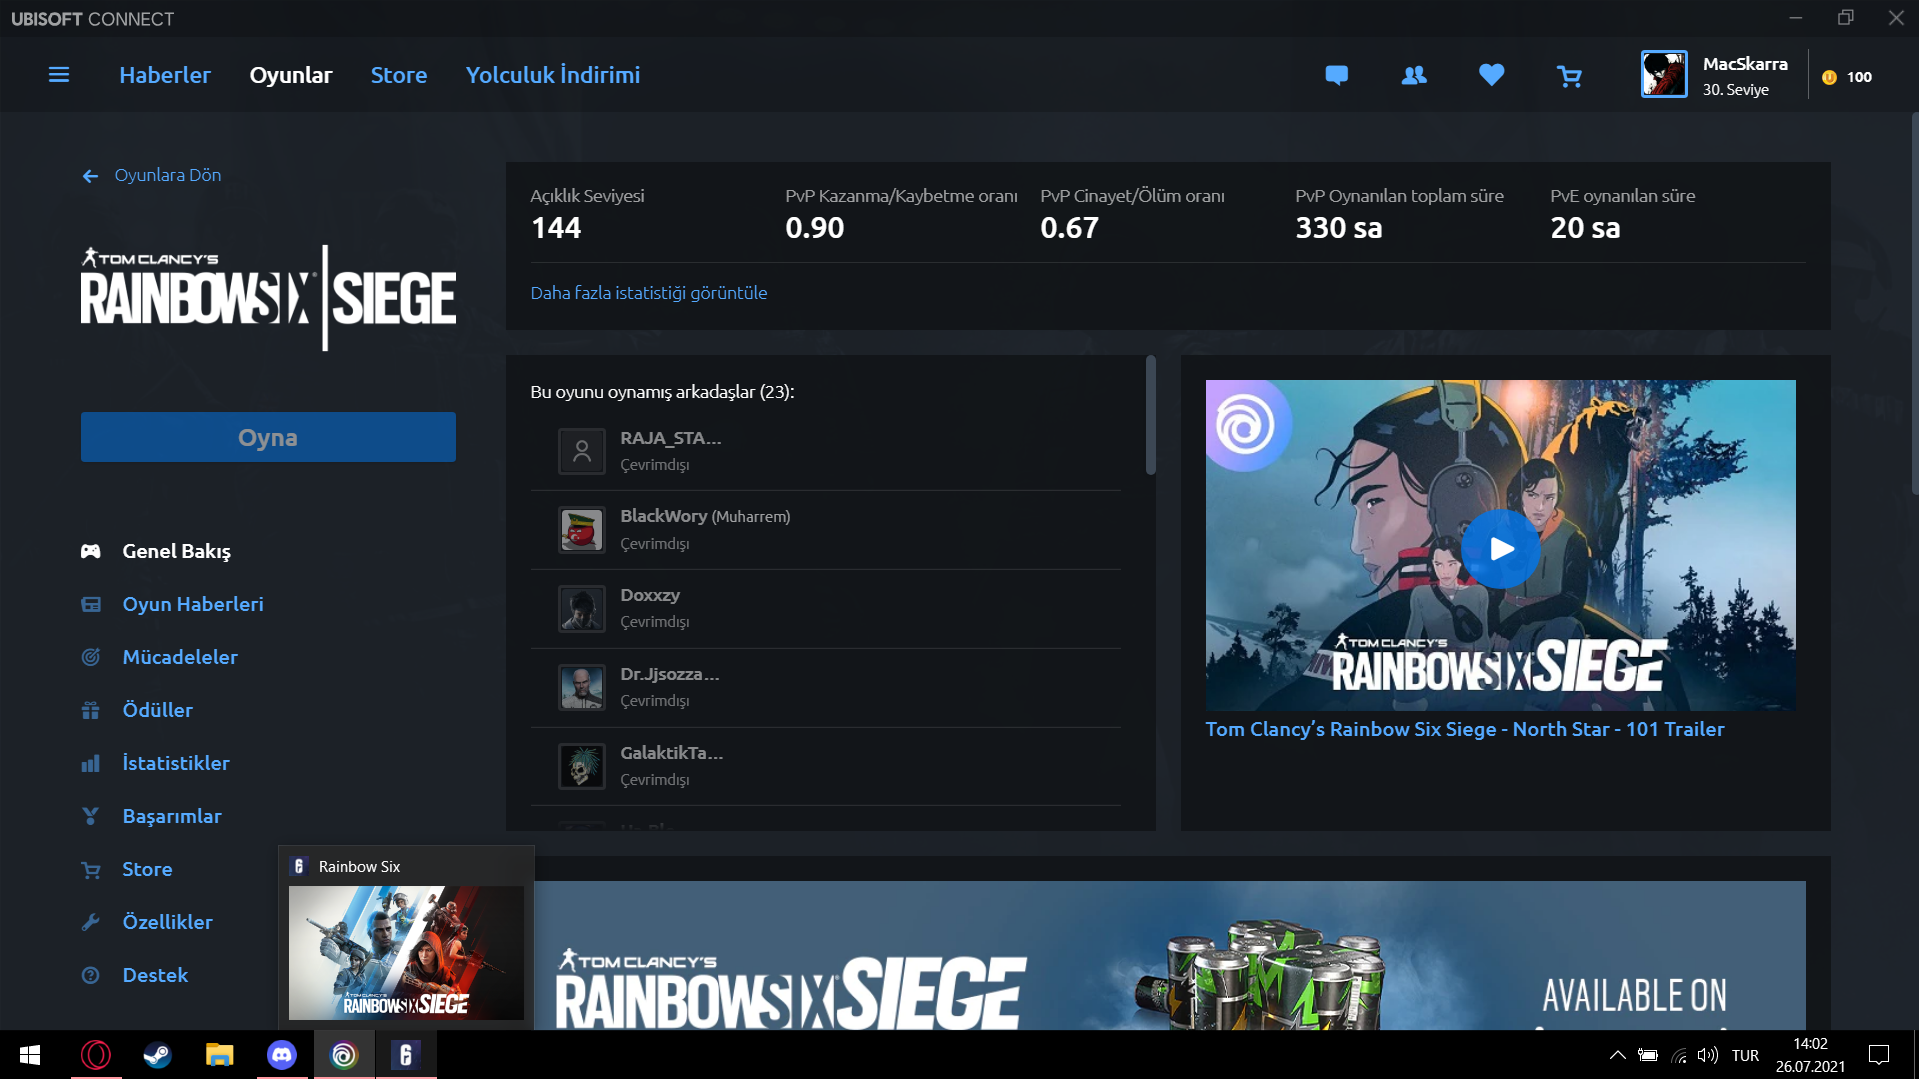
Task: Open Destek support link
Action: click(155, 975)
